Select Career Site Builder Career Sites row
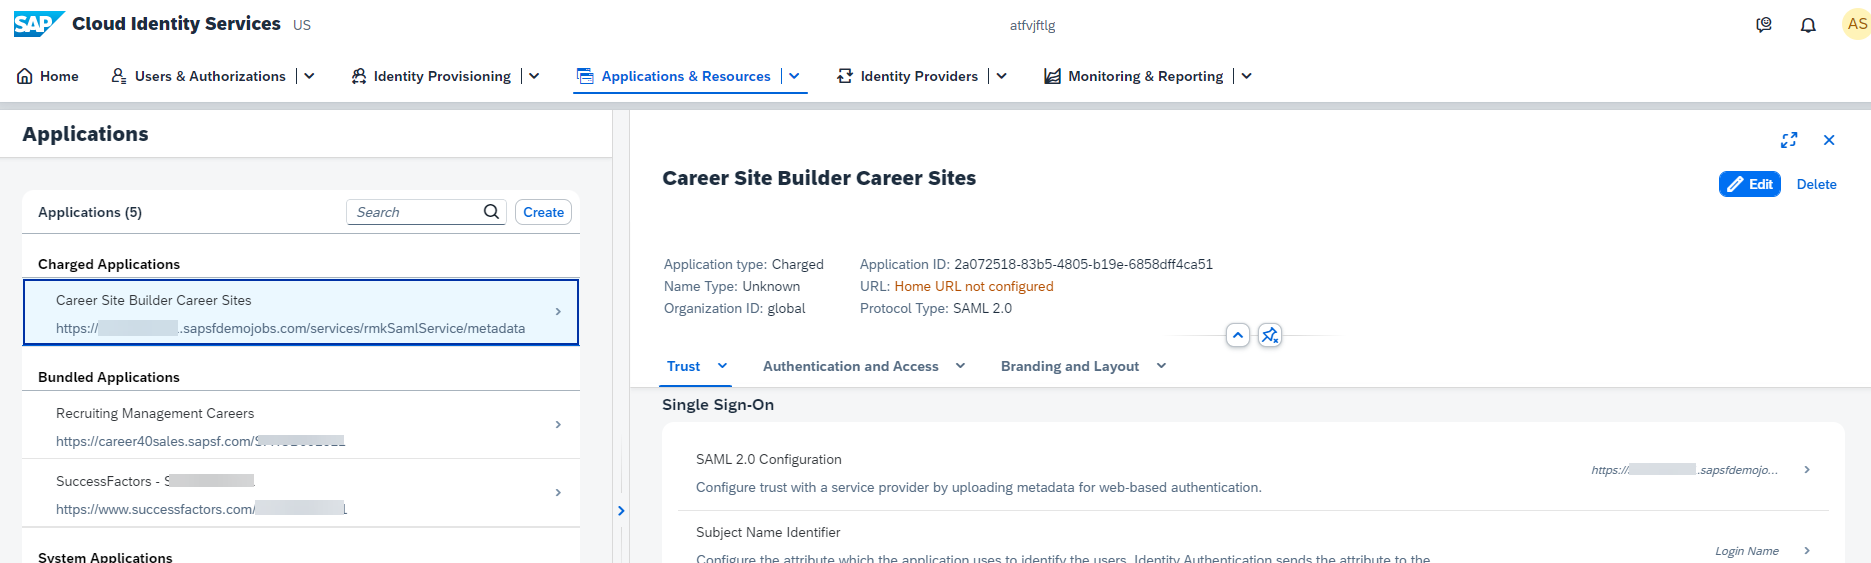Viewport: 1871px width, 563px height. 301,312
